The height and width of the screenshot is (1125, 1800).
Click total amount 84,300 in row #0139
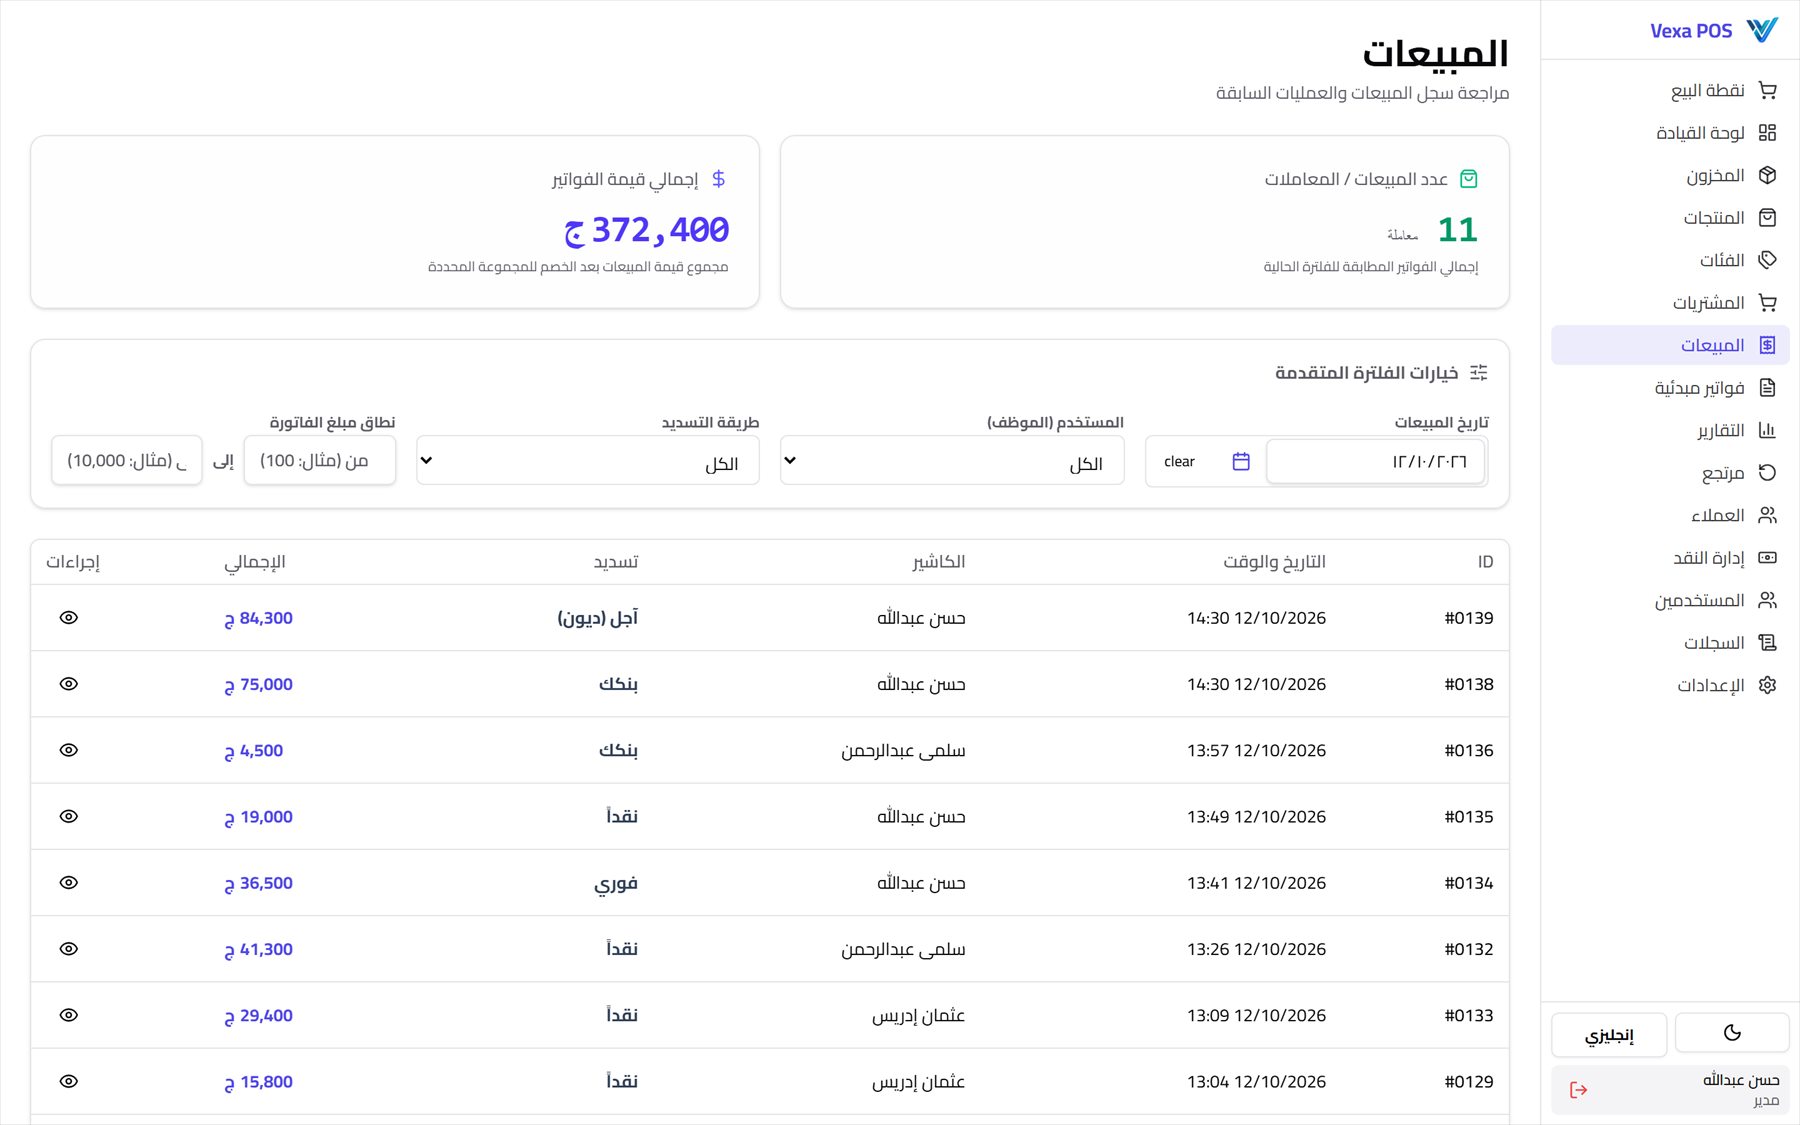258,618
